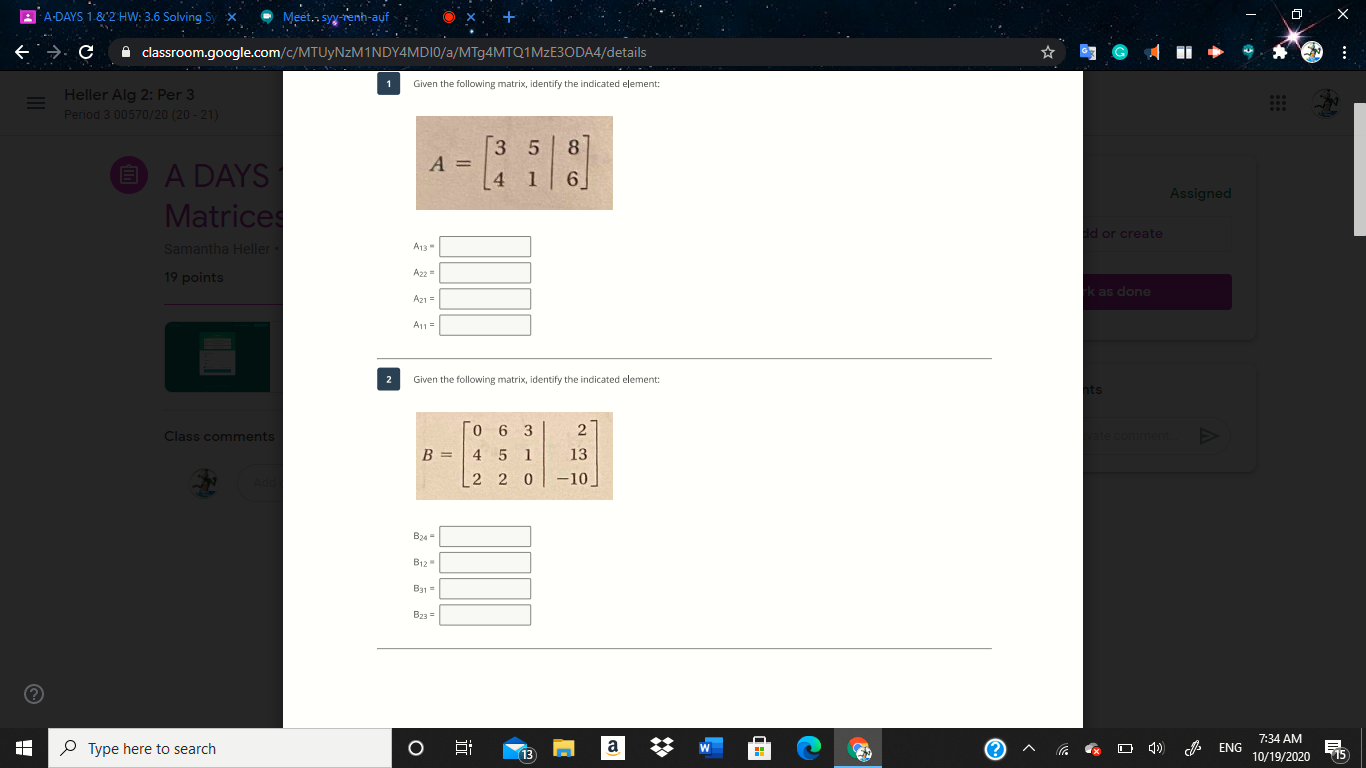The width and height of the screenshot is (1366, 768).
Task: Click the B24 answer input field
Action: (x=485, y=536)
